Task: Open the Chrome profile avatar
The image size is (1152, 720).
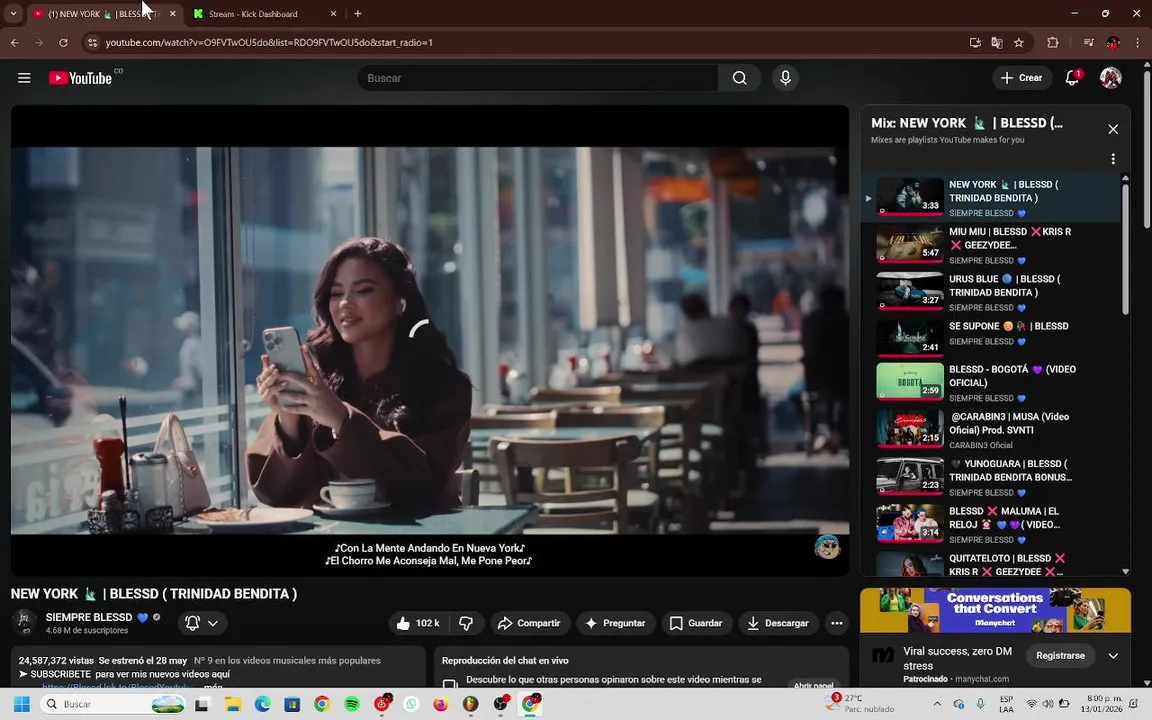Action: tap(1113, 43)
